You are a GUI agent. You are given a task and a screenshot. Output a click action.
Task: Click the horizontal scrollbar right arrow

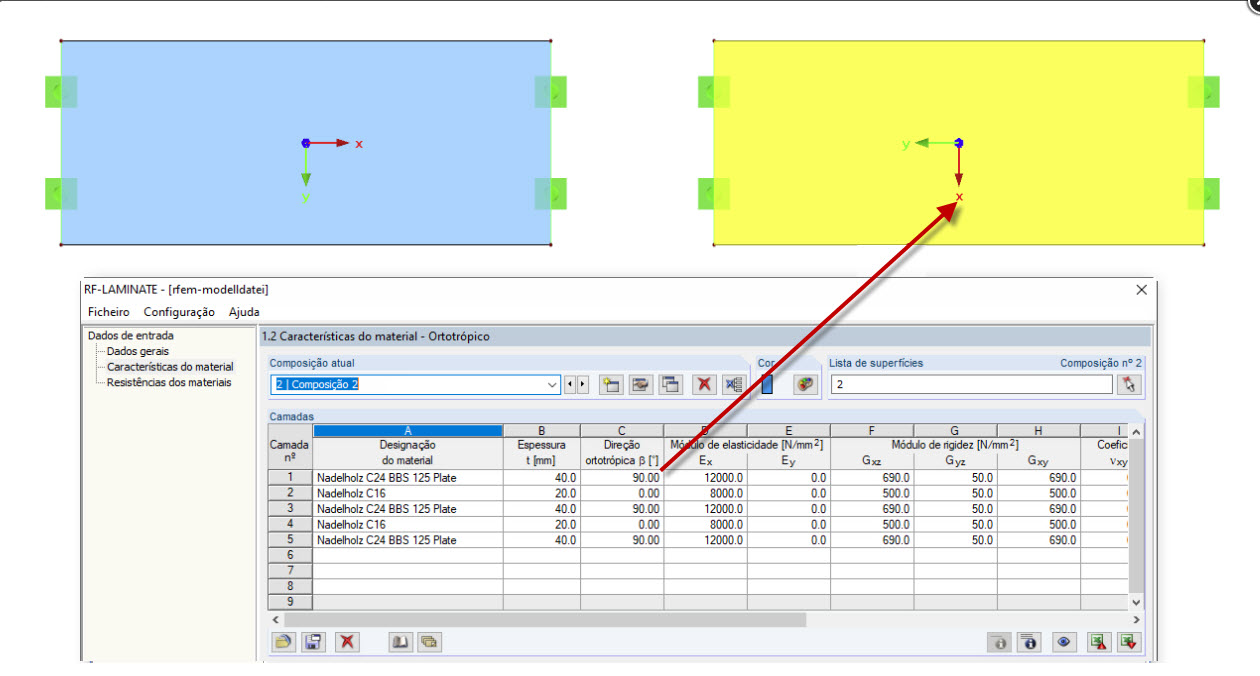[x=1136, y=619]
